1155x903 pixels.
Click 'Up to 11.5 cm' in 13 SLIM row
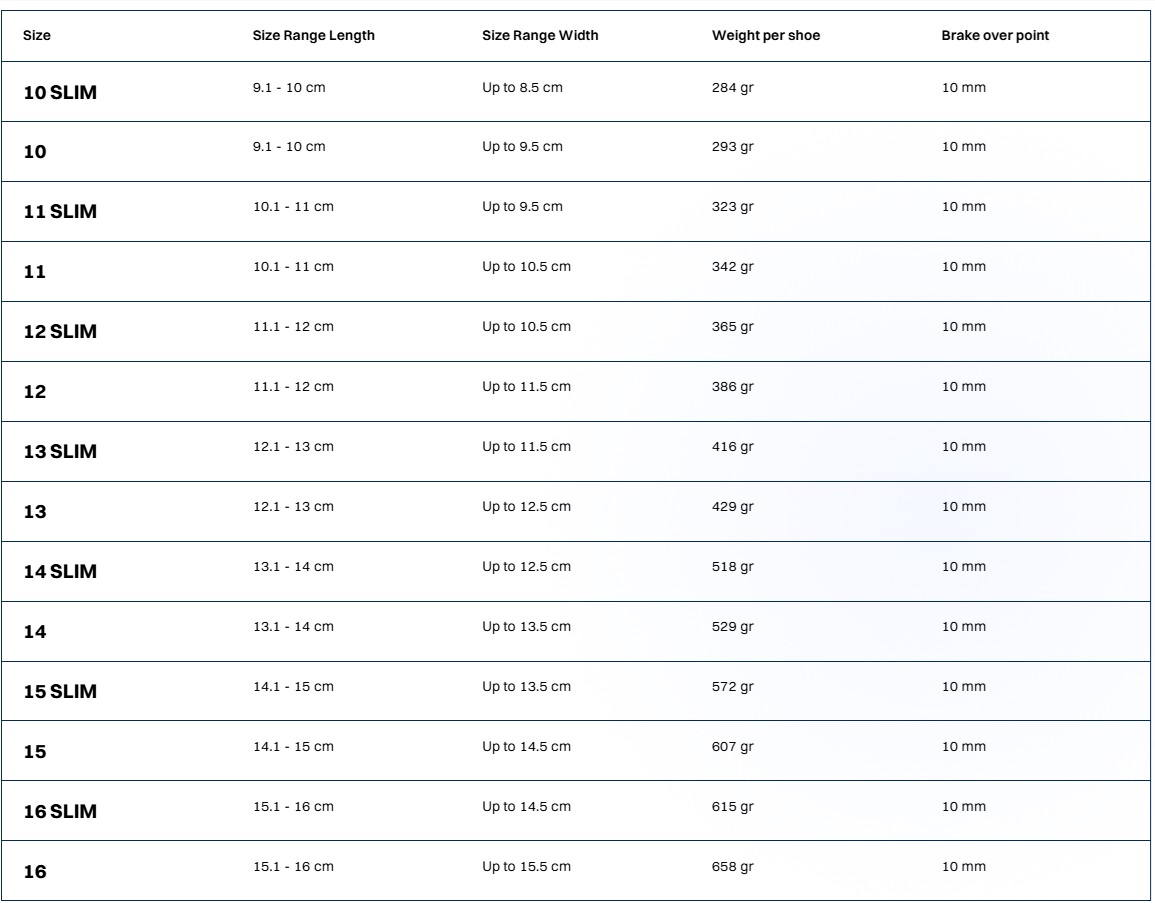[526, 447]
